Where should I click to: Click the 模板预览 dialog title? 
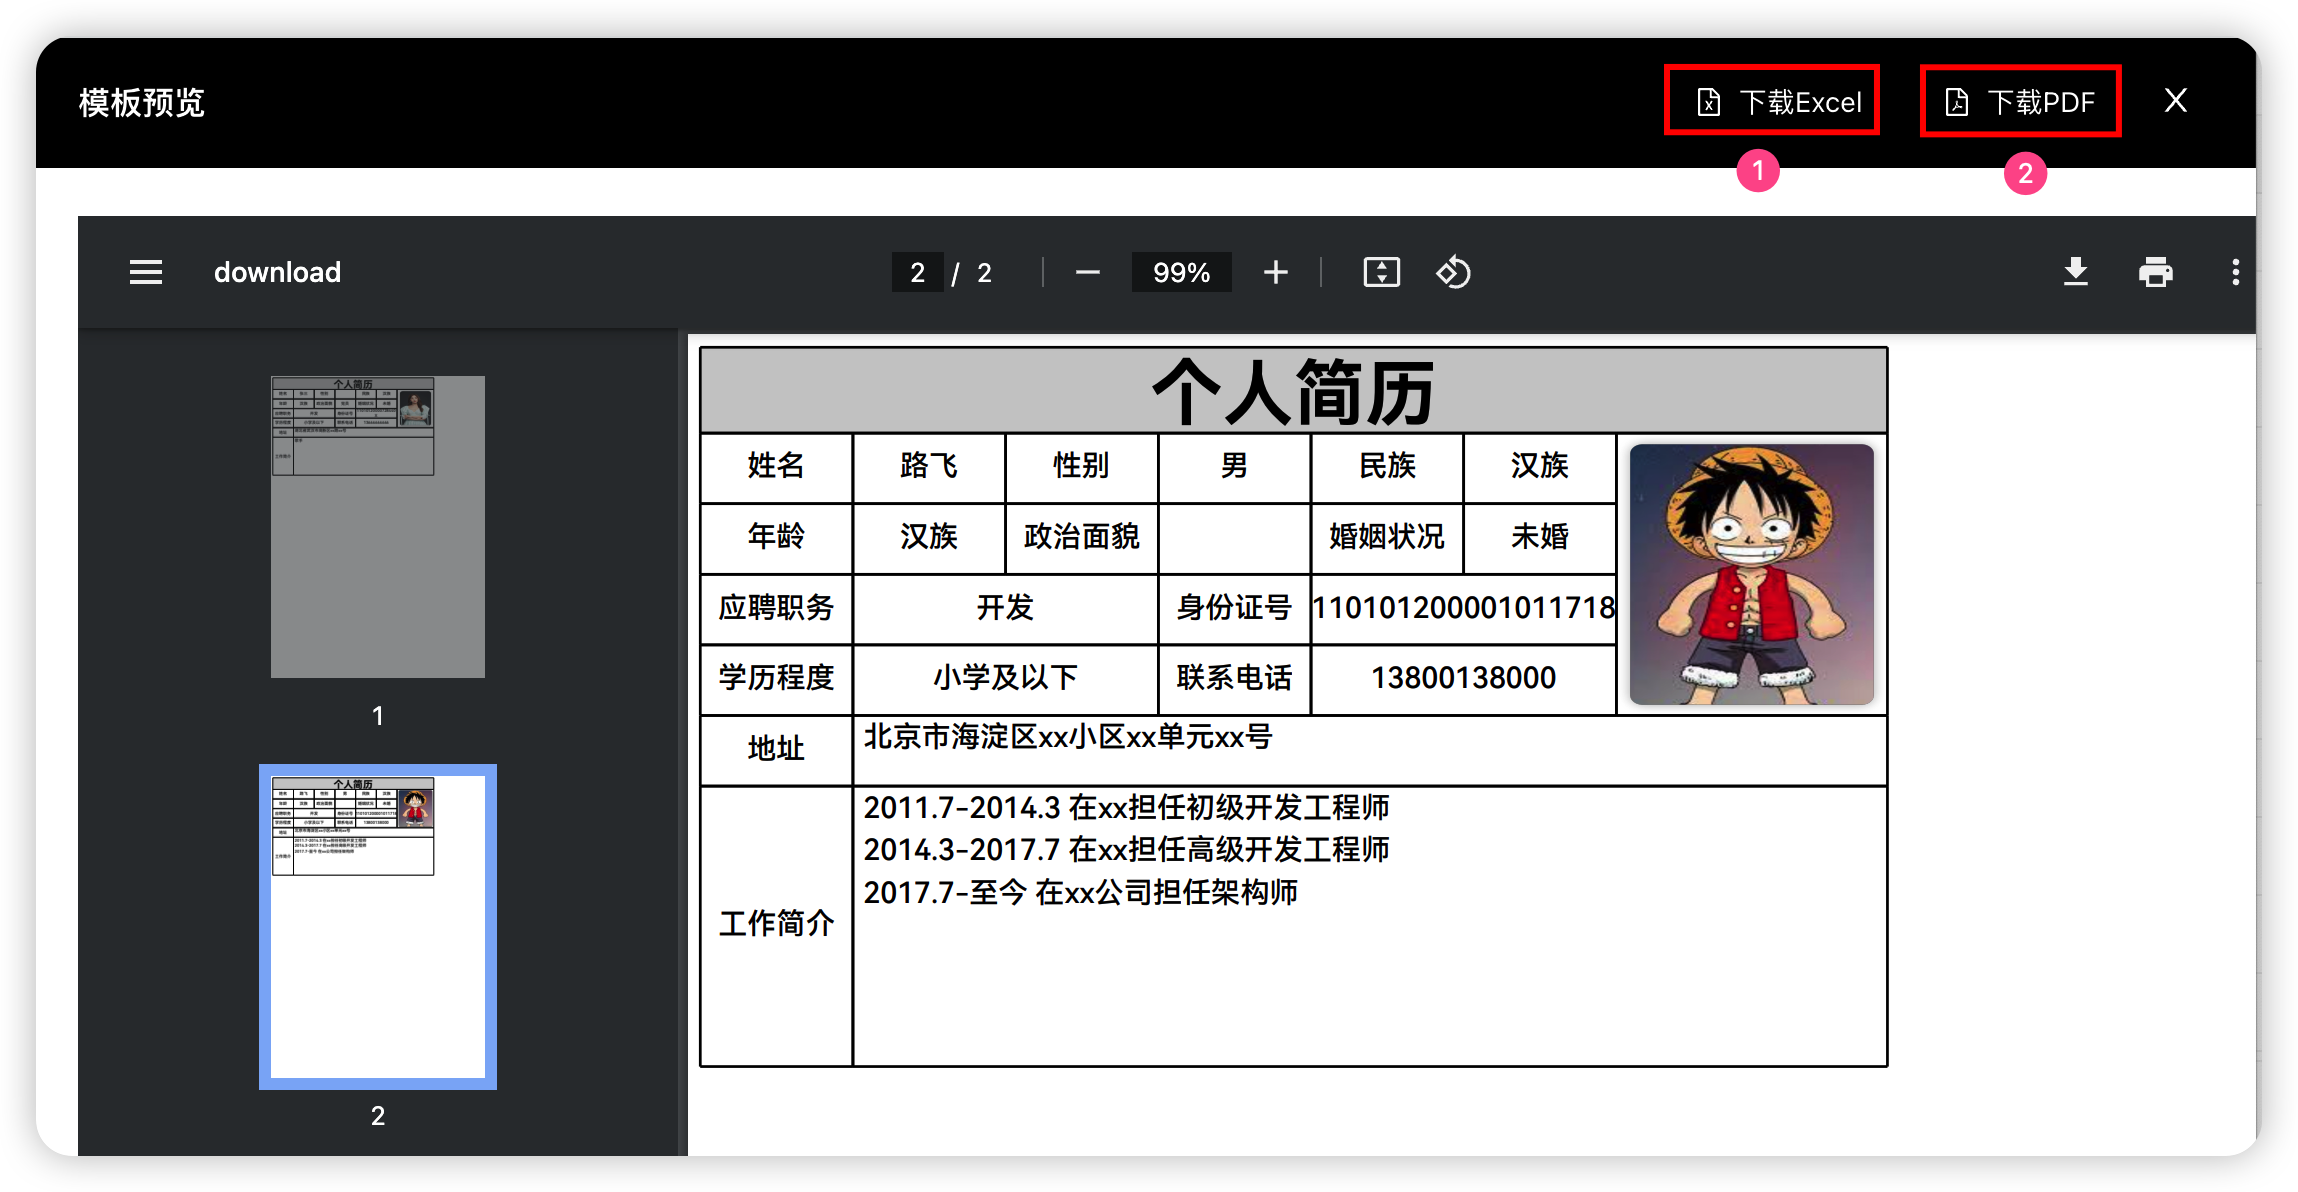(142, 102)
